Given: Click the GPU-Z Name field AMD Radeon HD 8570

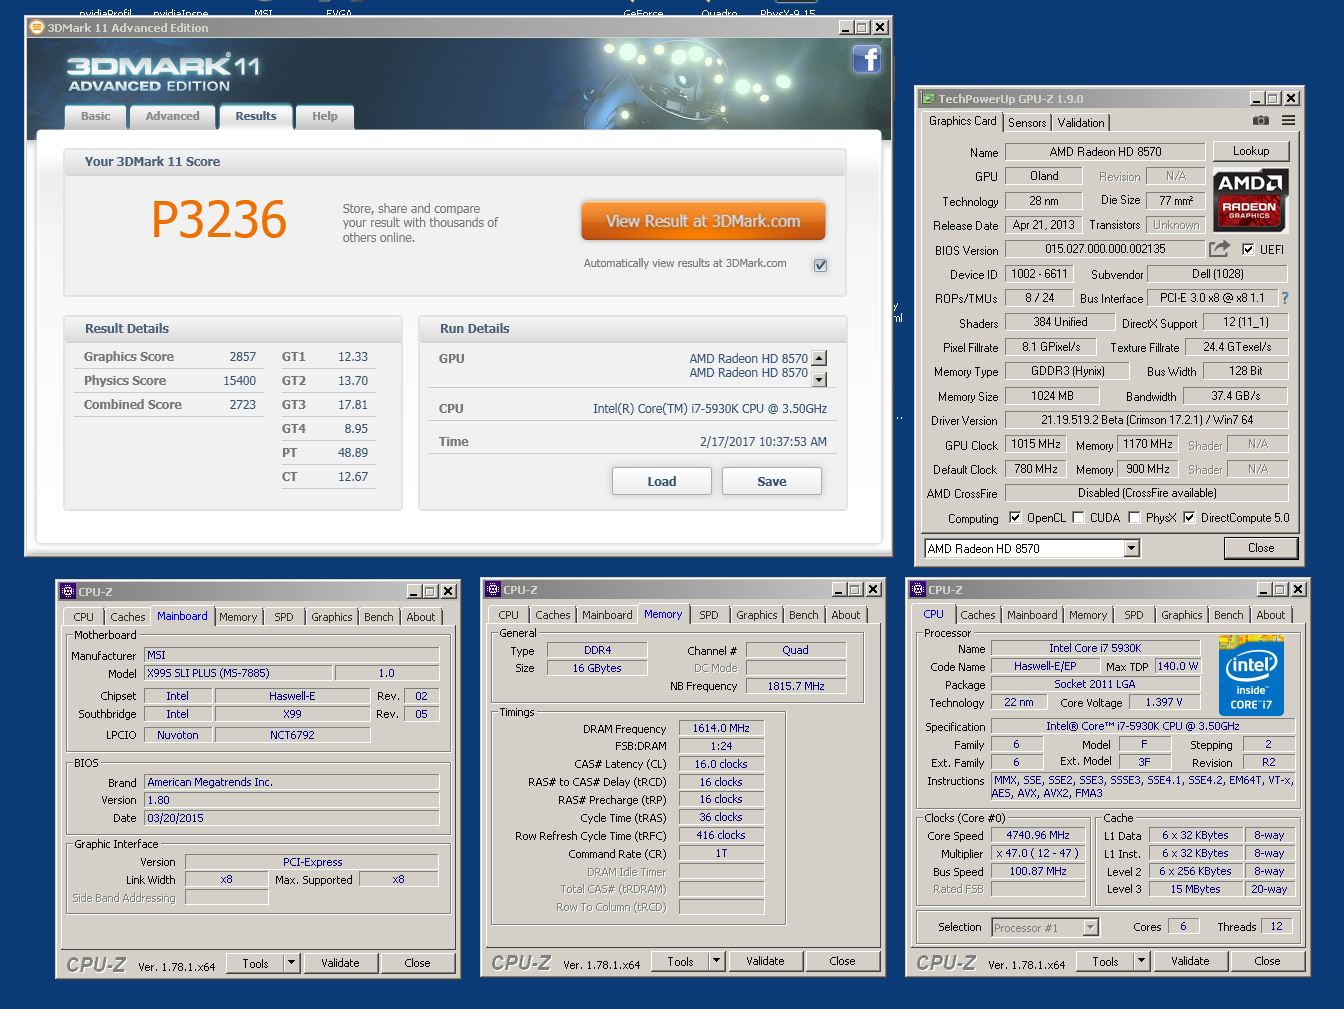Looking at the screenshot, I should [x=1104, y=152].
